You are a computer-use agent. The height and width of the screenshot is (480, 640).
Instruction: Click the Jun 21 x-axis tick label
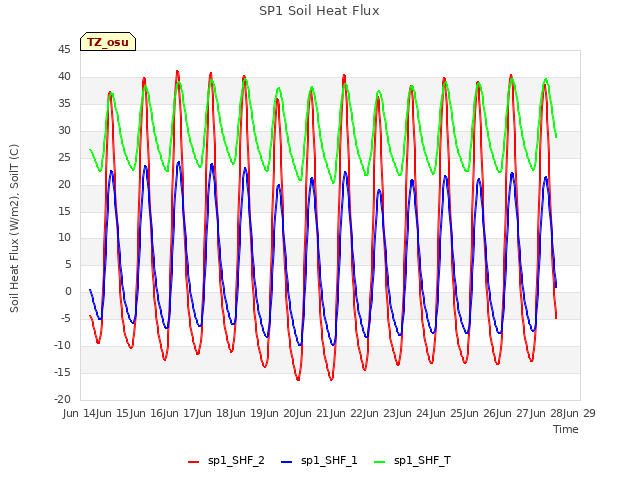coord(314,413)
